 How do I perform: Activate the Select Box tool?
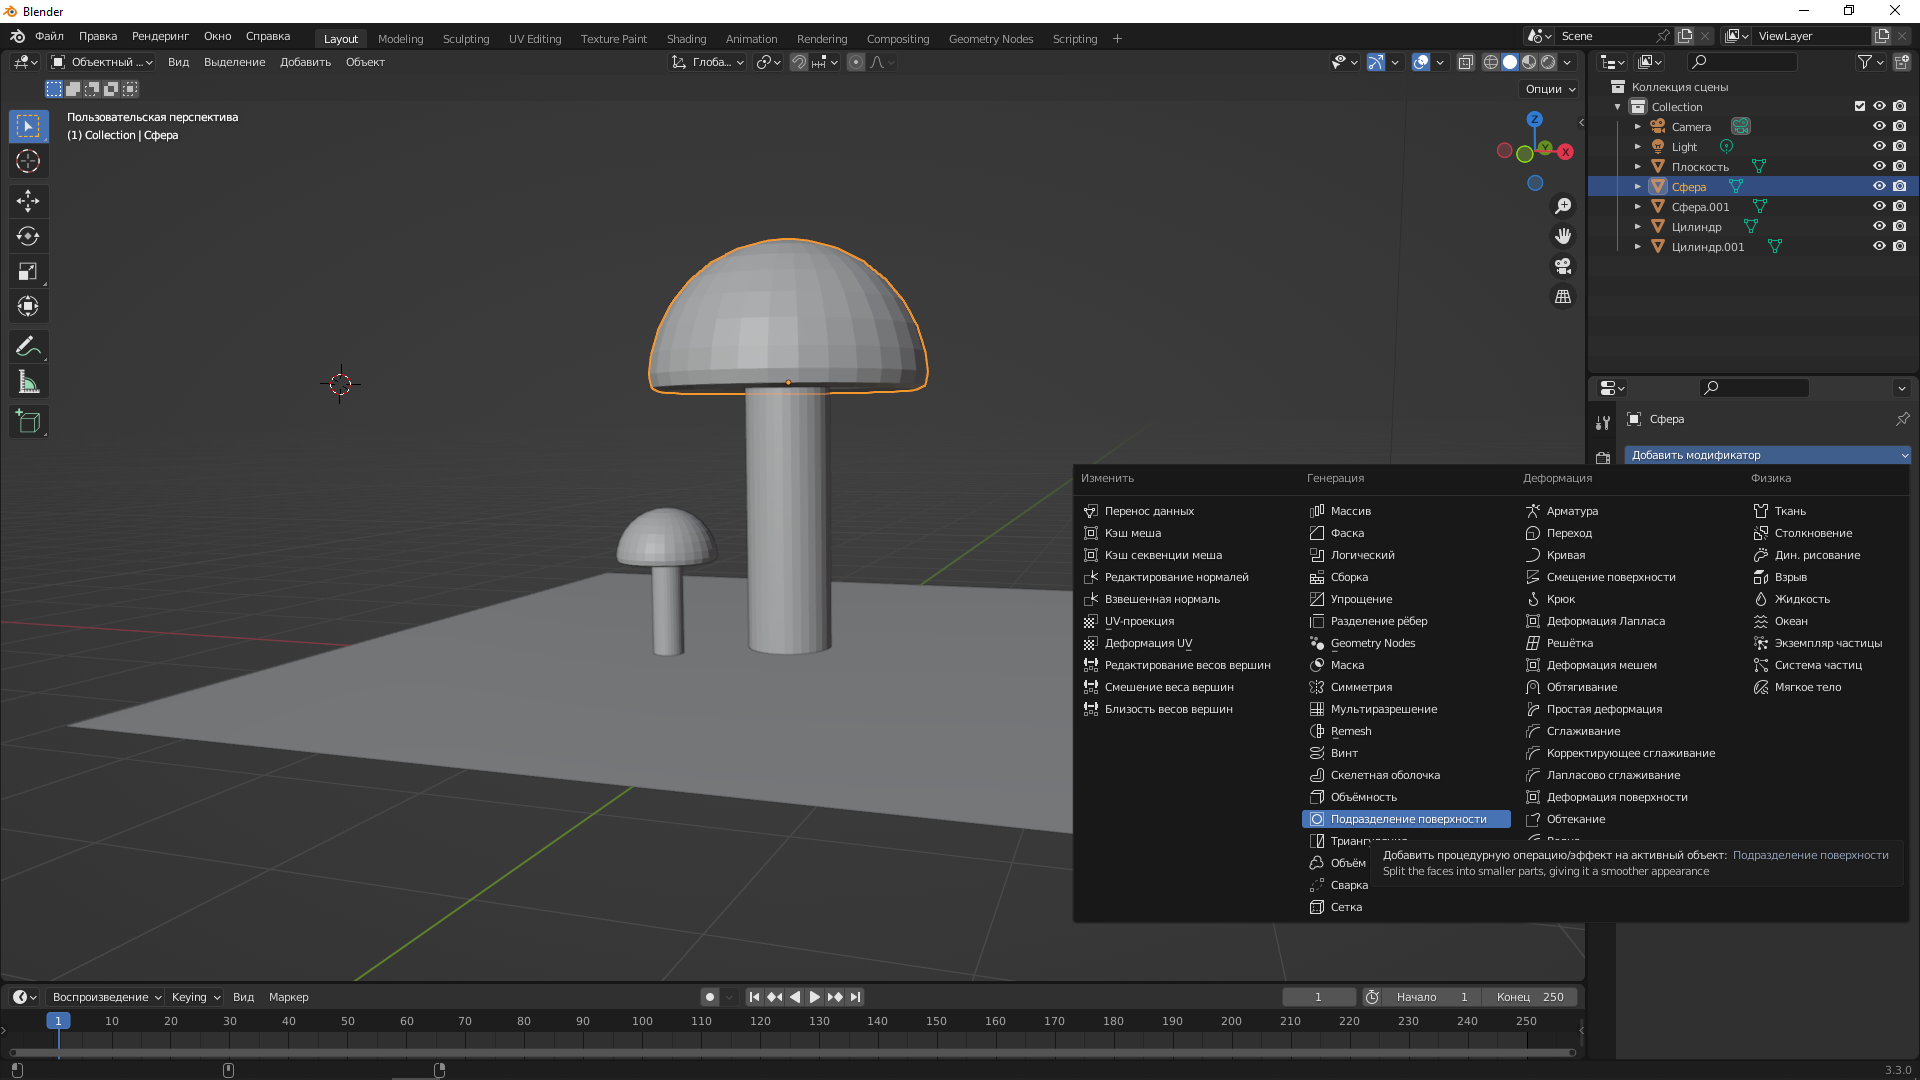[x=28, y=126]
